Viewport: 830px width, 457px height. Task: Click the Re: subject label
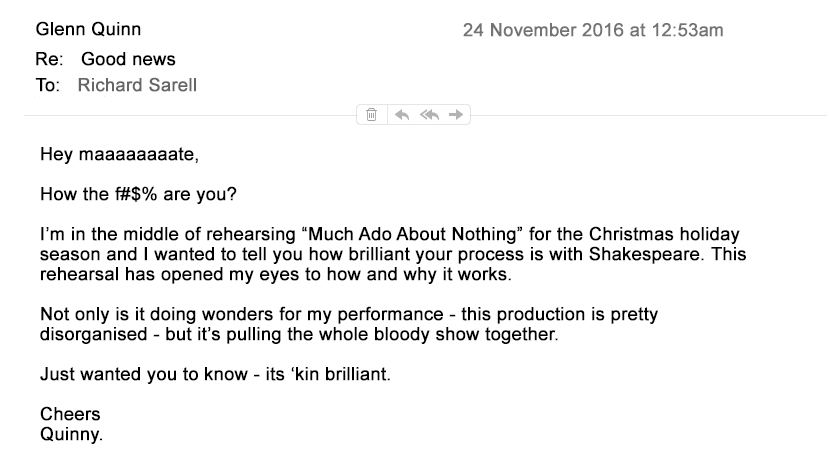click(x=49, y=59)
